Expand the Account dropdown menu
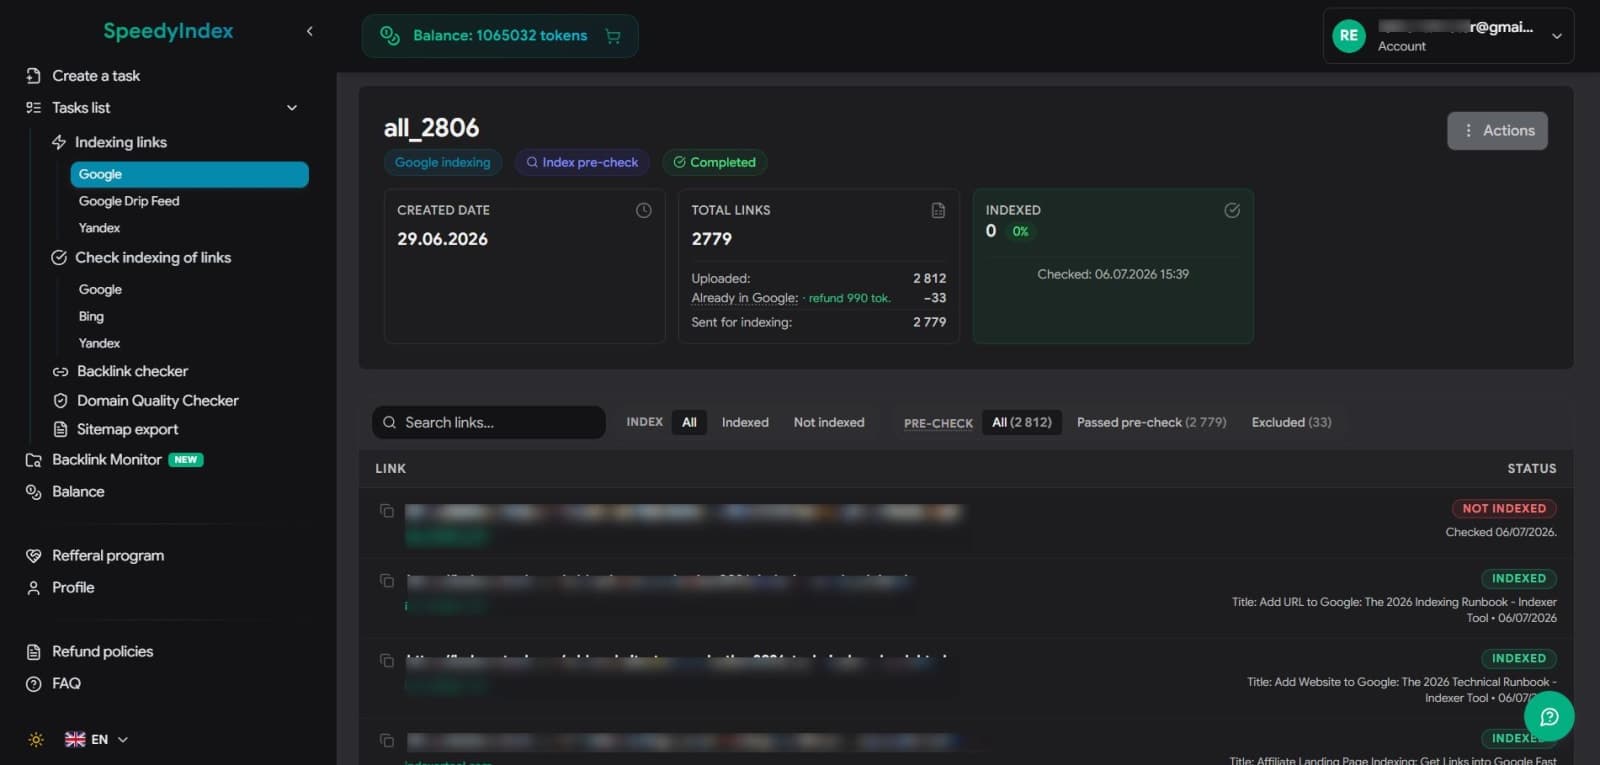This screenshot has height=765, width=1600. pyautogui.click(x=1557, y=36)
